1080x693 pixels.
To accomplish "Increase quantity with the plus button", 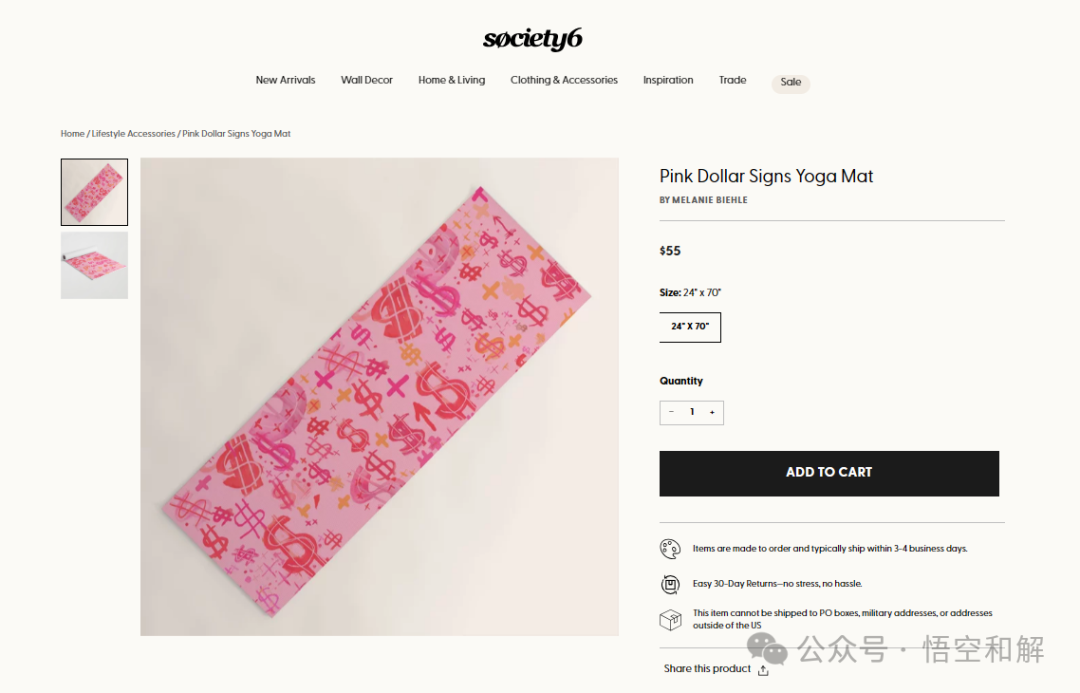I will click(x=712, y=412).
